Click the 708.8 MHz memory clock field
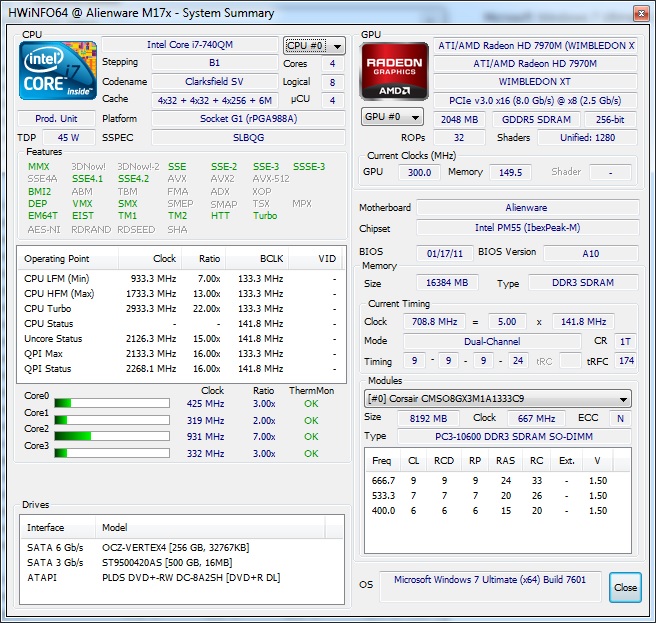 pyautogui.click(x=434, y=322)
